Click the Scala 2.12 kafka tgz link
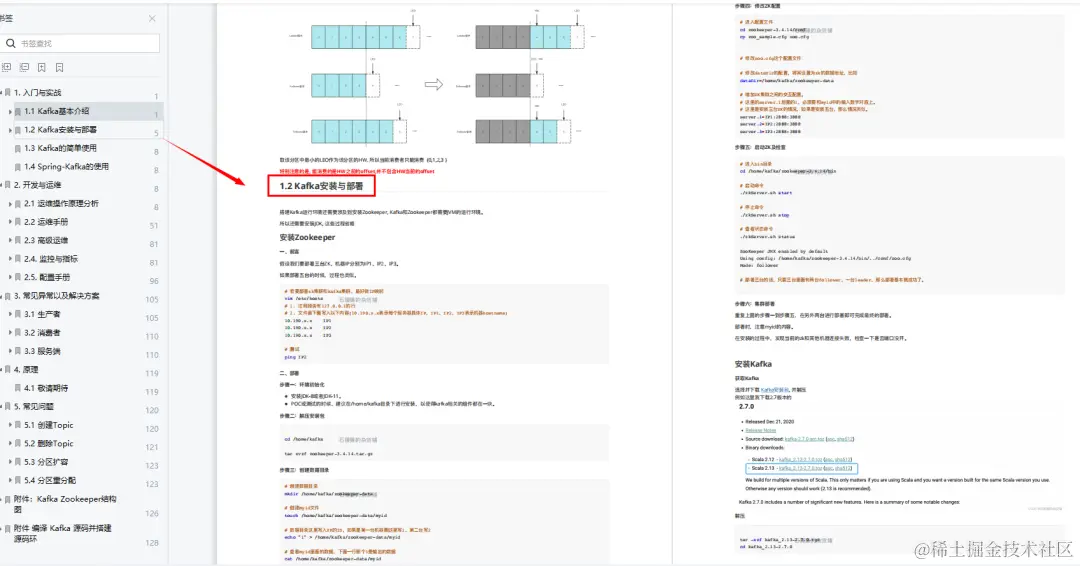The height and width of the screenshot is (566, 1080). [800, 459]
